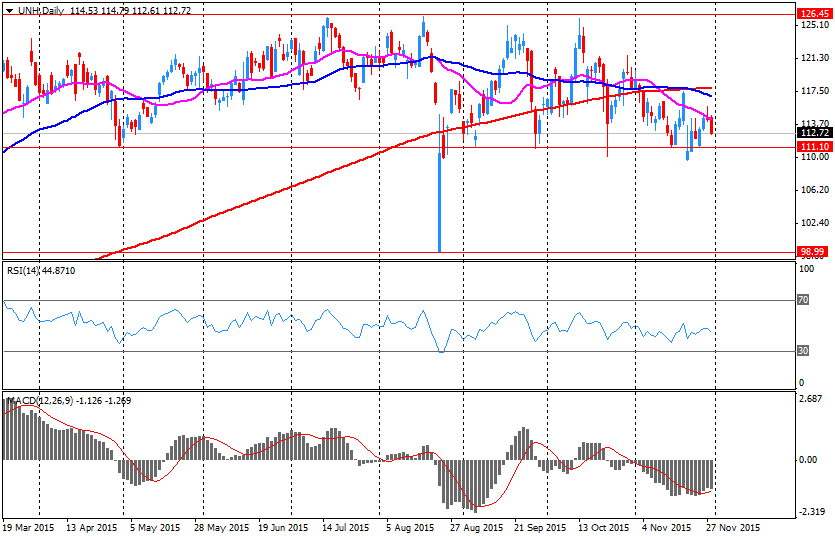The width and height of the screenshot is (835, 536).
Task: Select the 21 Sep 2015 date label
Action: click(540, 527)
